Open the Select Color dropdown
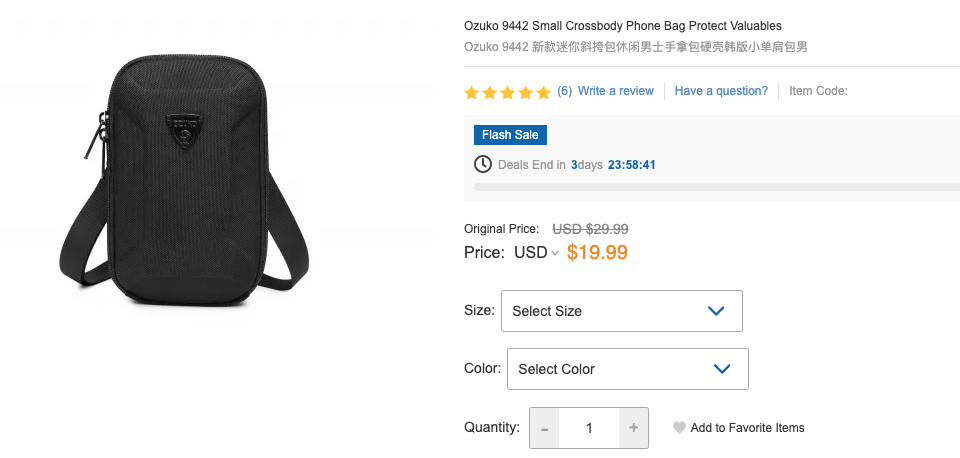Viewport: 960px width, 458px height. click(628, 369)
